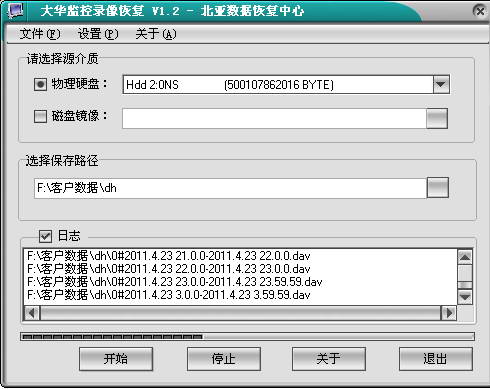Click the 停止 button
490x389 pixels.
click(224, 359)
